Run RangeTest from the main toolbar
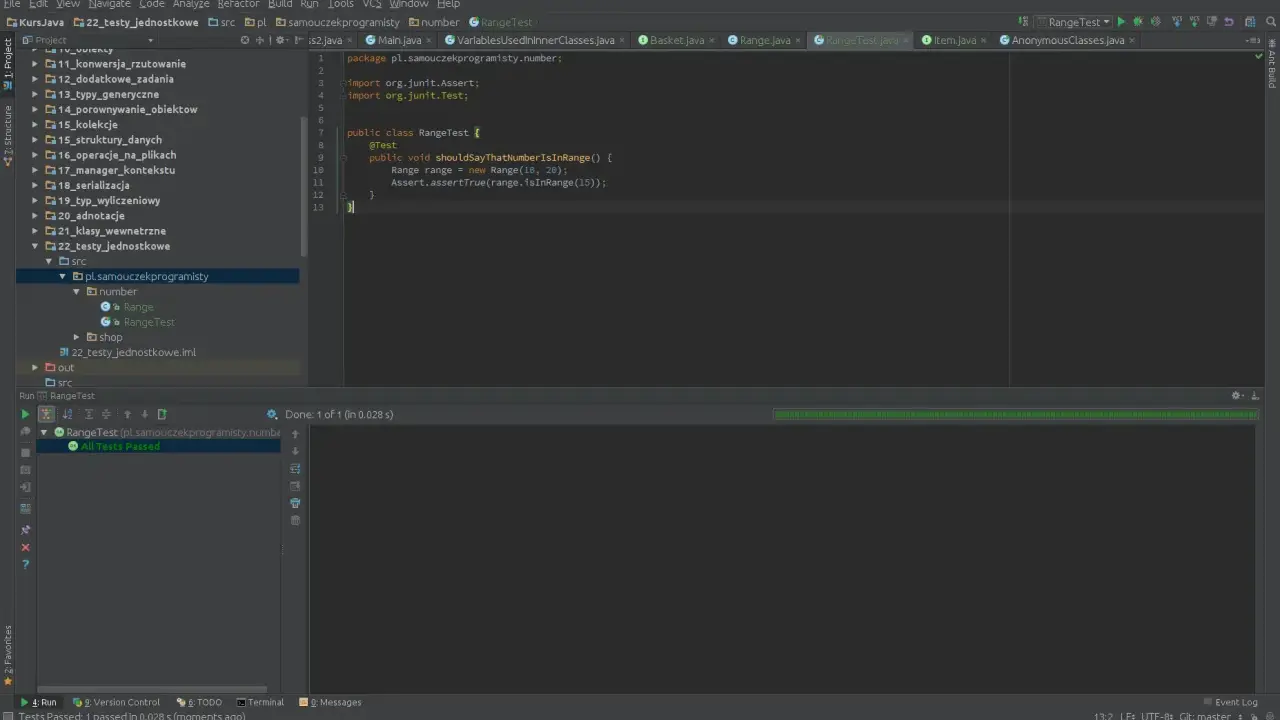This screenshot has width=1280, height=720. pyautogui.click(x=1121, y=22)
